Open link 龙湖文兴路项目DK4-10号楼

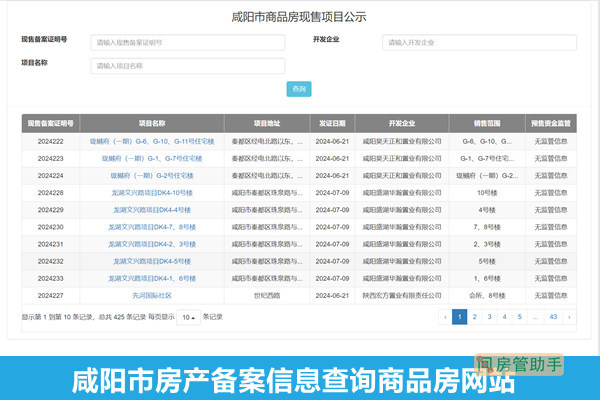(x=152, y=193)
